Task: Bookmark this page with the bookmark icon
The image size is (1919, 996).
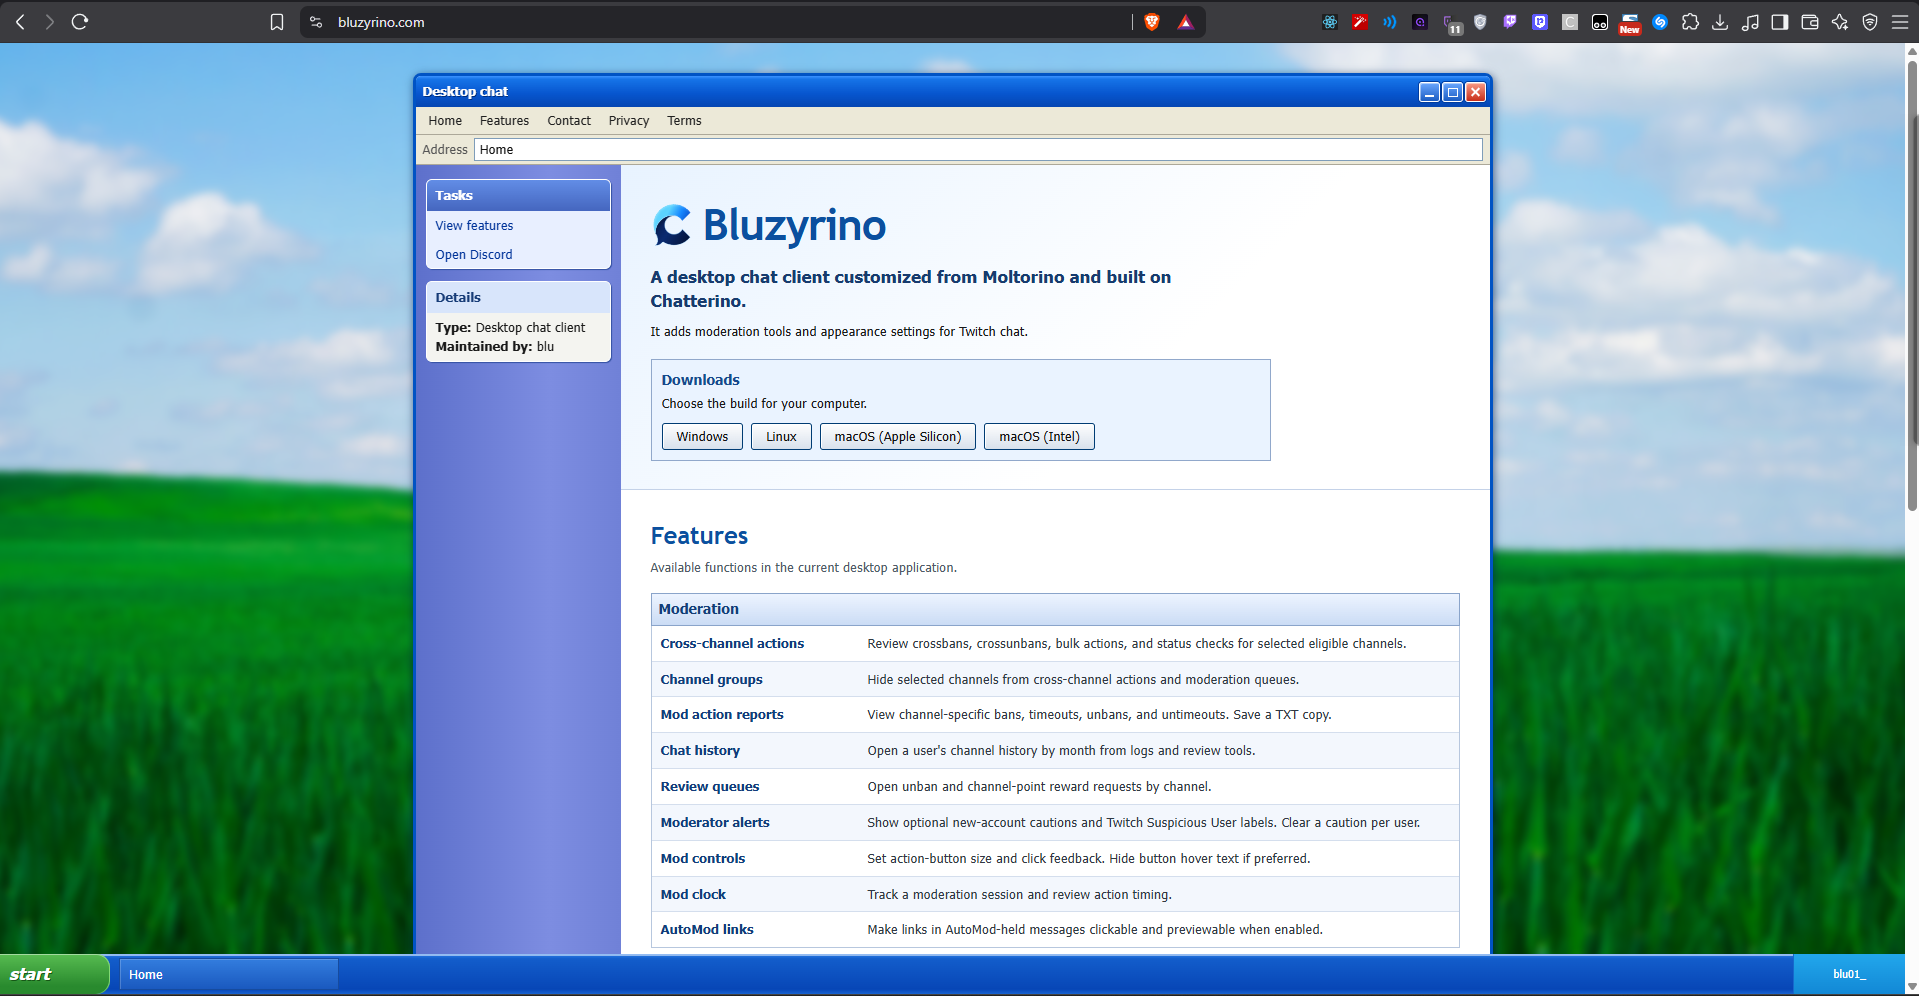Action: tap(277, 22)
